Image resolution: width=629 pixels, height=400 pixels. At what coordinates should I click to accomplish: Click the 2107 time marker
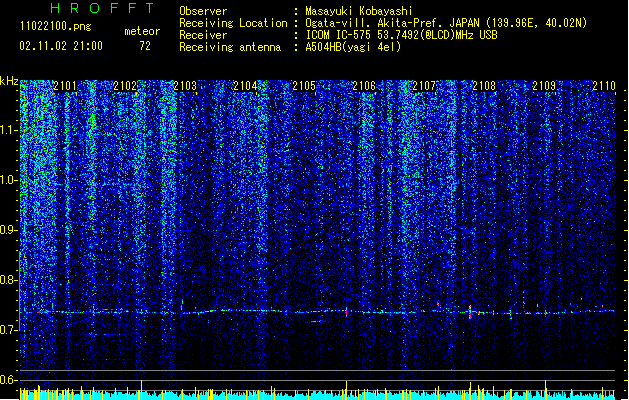click(x=424, y=86)
